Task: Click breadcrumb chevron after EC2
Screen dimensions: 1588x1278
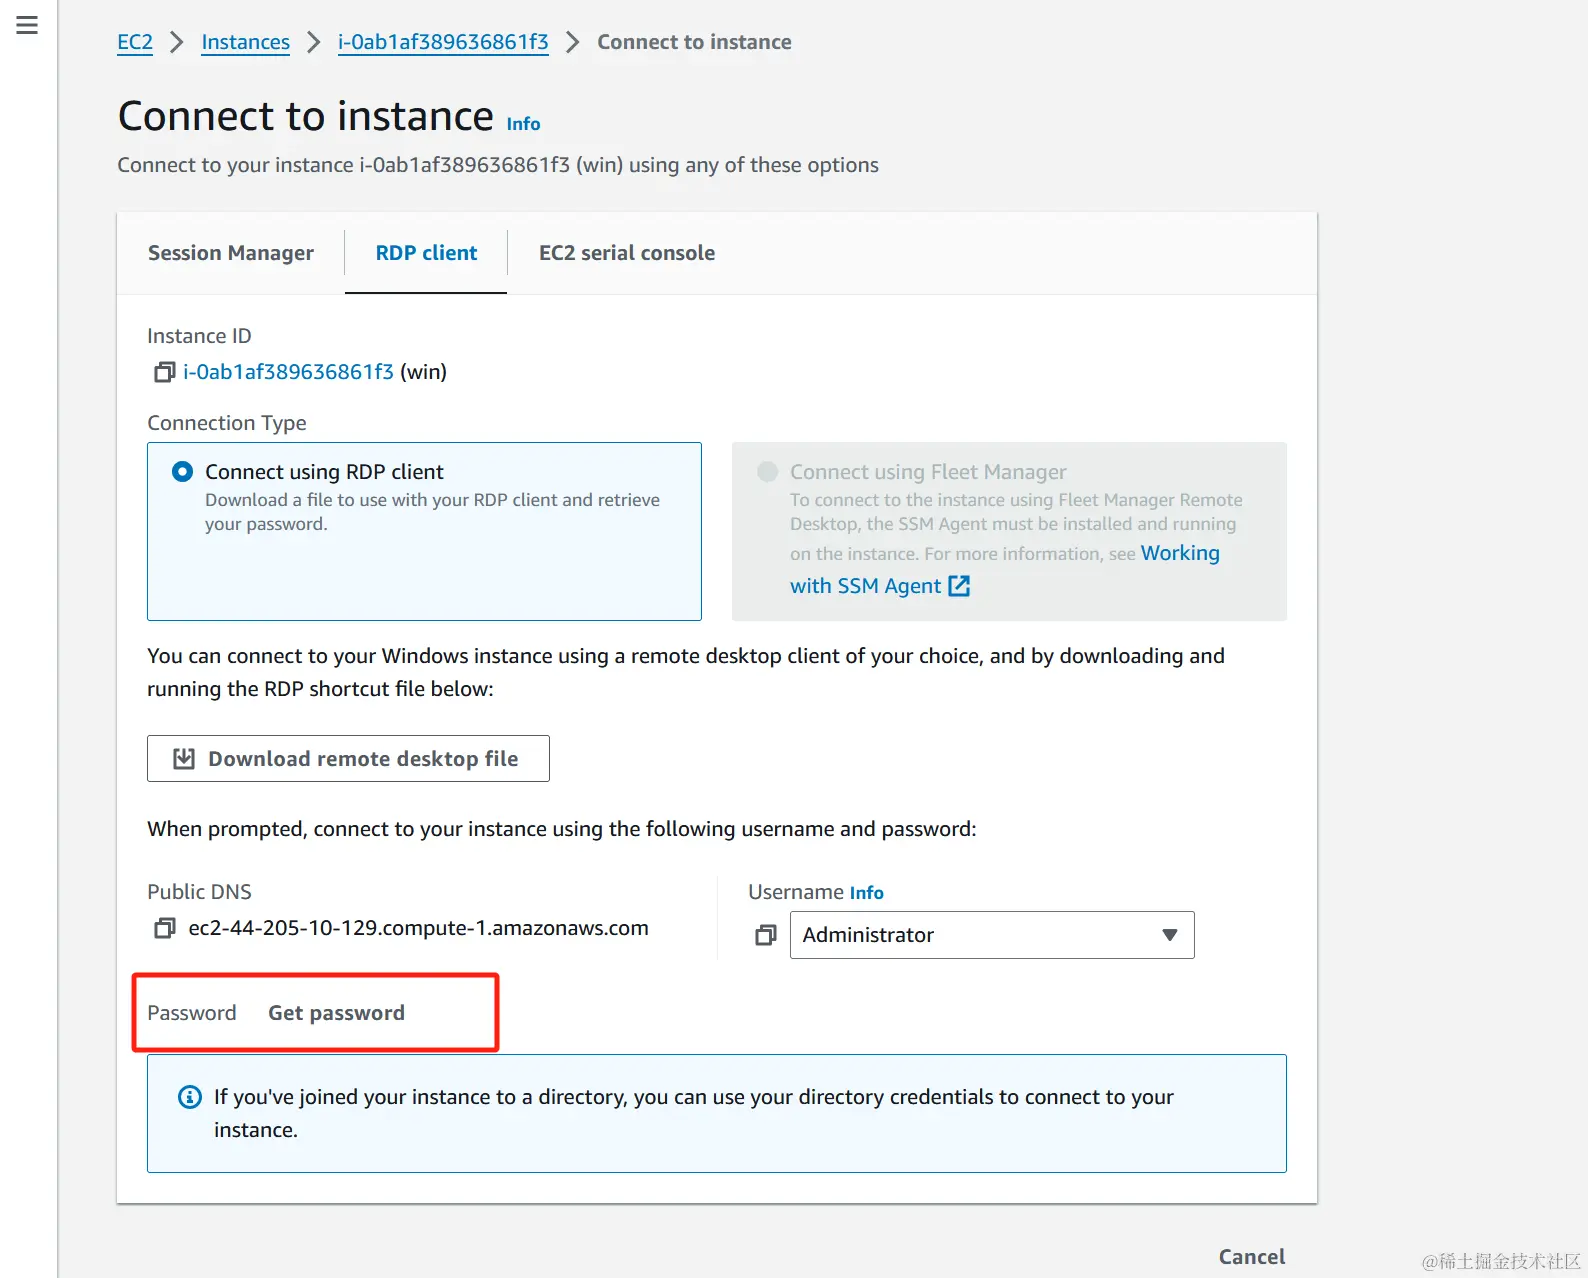Action: [x=177, y=42]
